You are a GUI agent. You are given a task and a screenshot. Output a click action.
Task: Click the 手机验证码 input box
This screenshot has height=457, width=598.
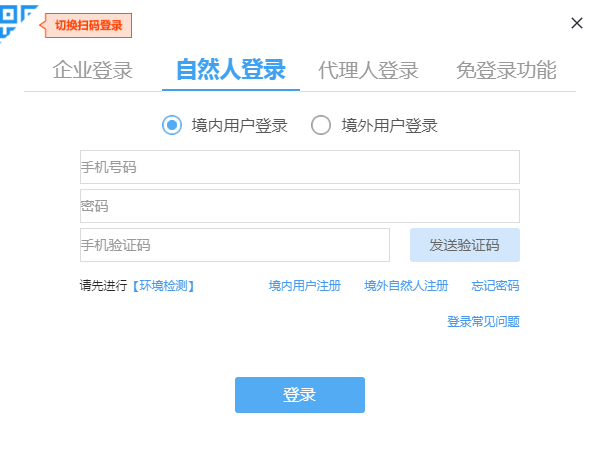tap(235, 245)
